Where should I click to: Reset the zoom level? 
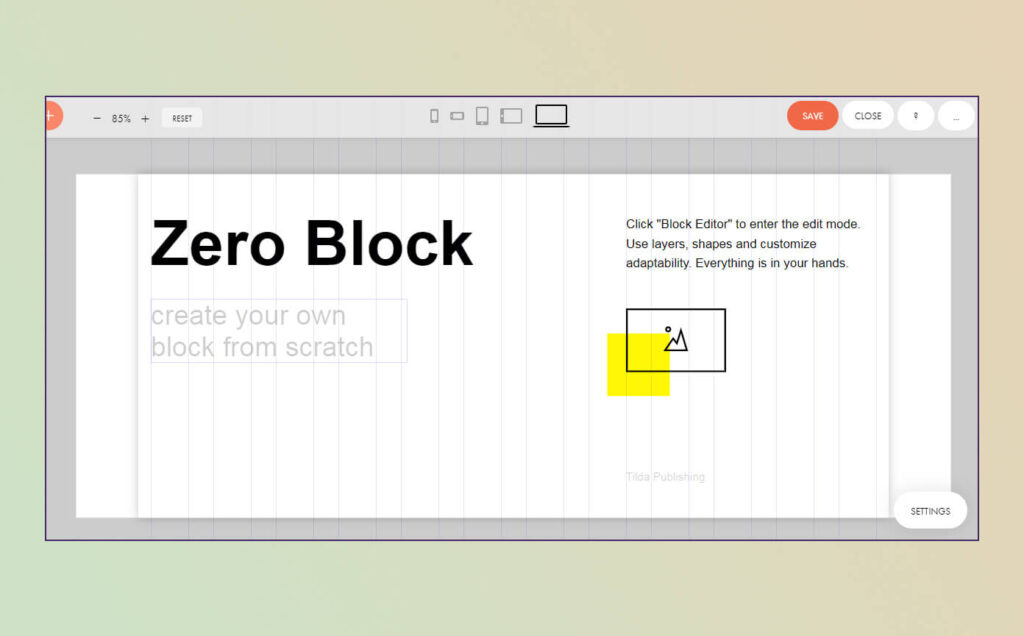[182, 118]
